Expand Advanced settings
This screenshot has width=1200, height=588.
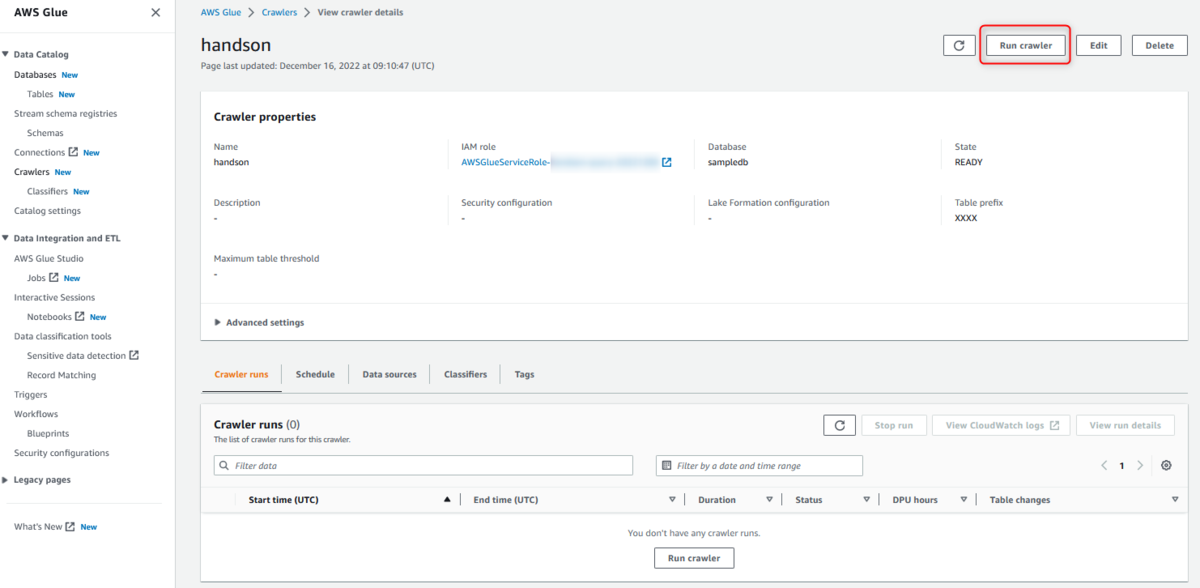coord(259,323)
